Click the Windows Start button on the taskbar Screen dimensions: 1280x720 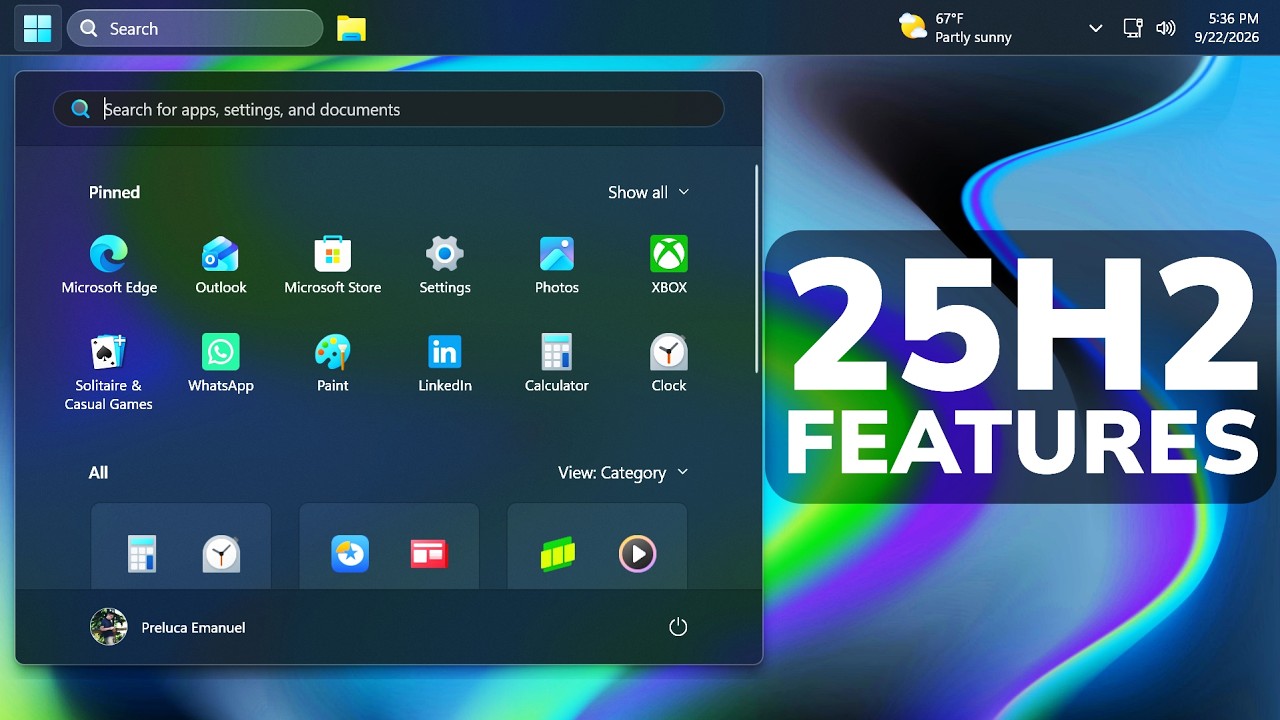38,28
